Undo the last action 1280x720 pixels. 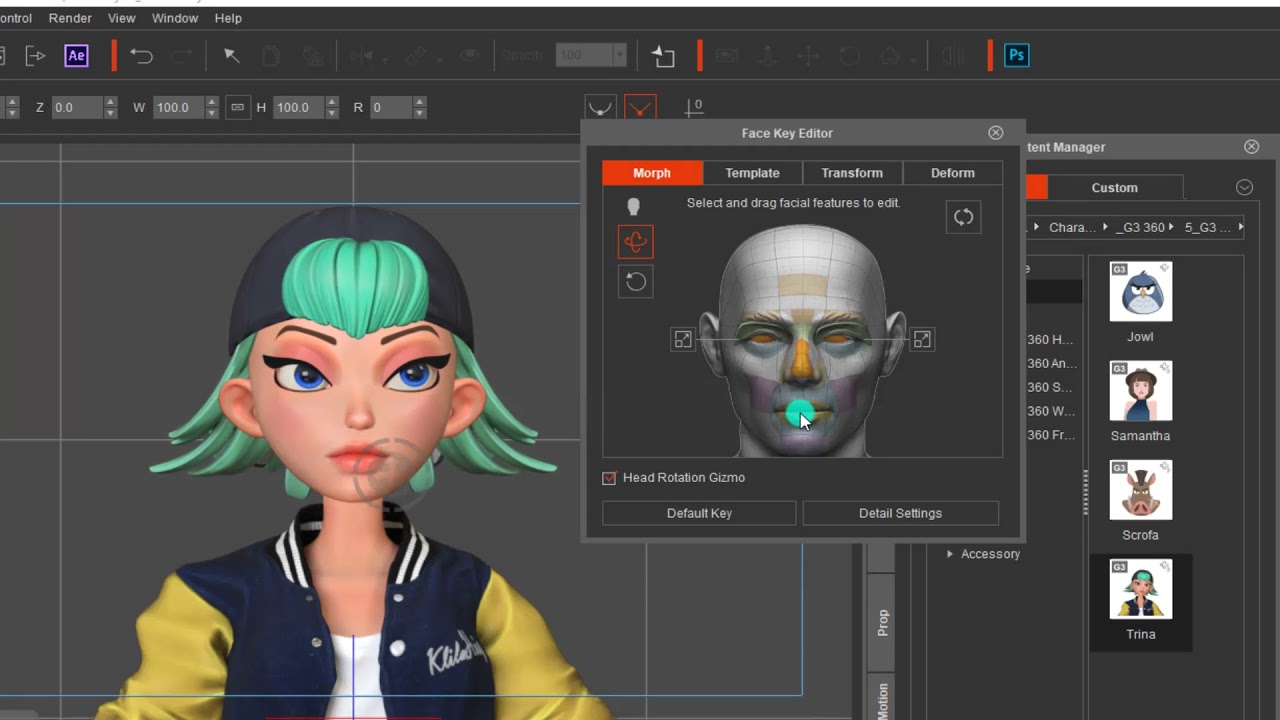(x=141, y=56)
